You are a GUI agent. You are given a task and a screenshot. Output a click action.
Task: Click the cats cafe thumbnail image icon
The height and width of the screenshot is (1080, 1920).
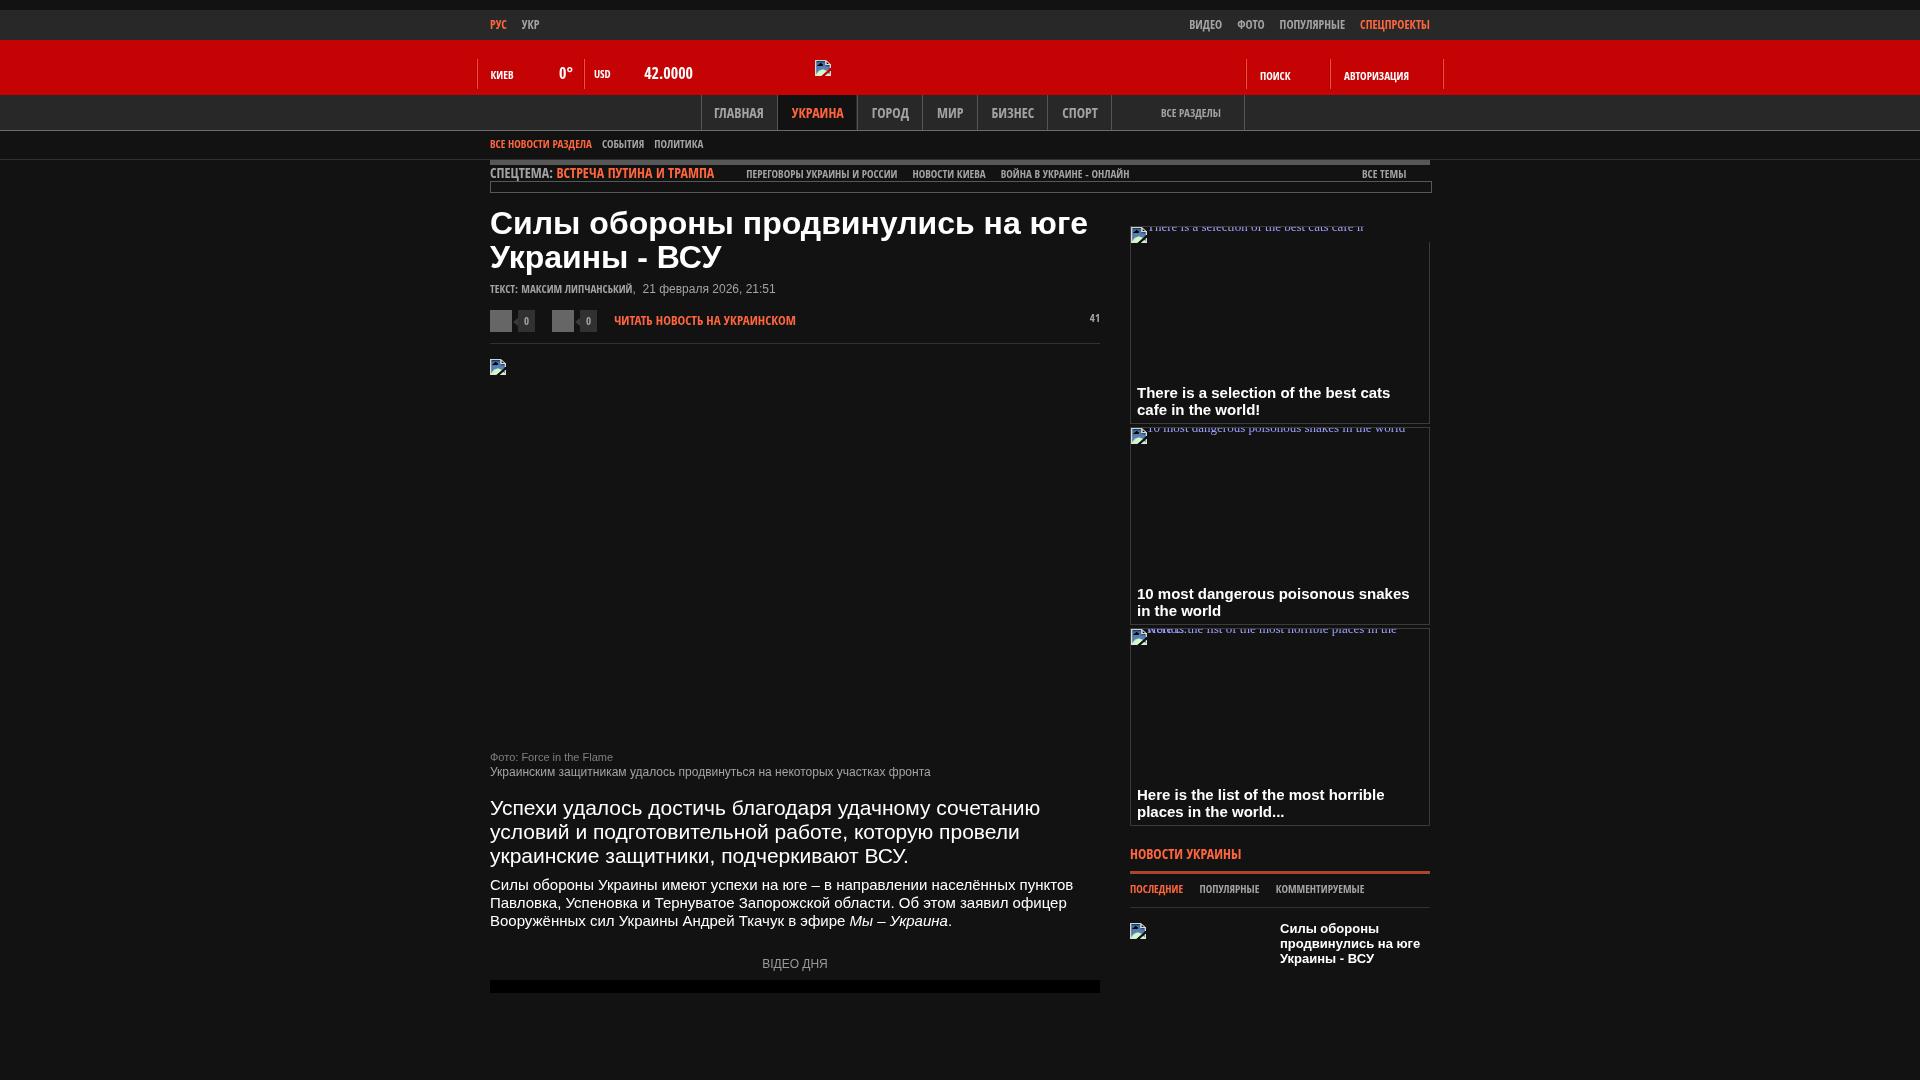point(1139,235)
